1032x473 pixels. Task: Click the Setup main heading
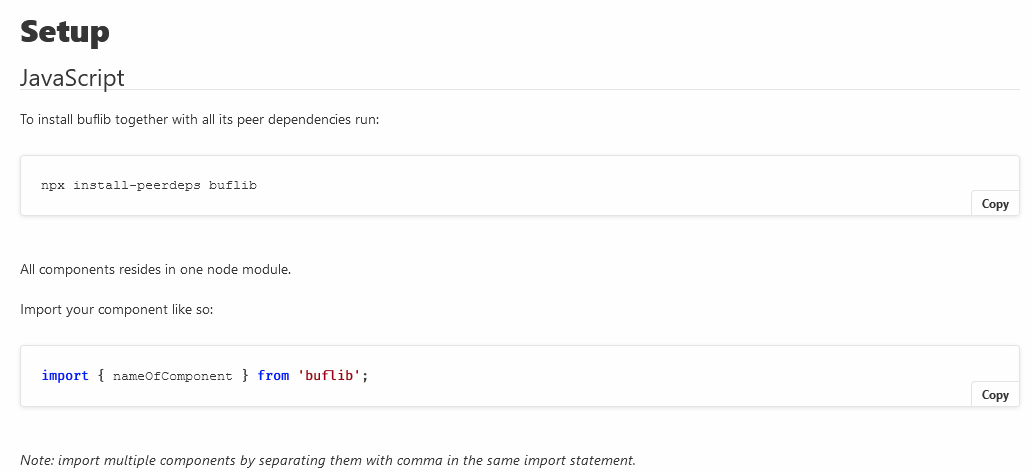[64, 32]
